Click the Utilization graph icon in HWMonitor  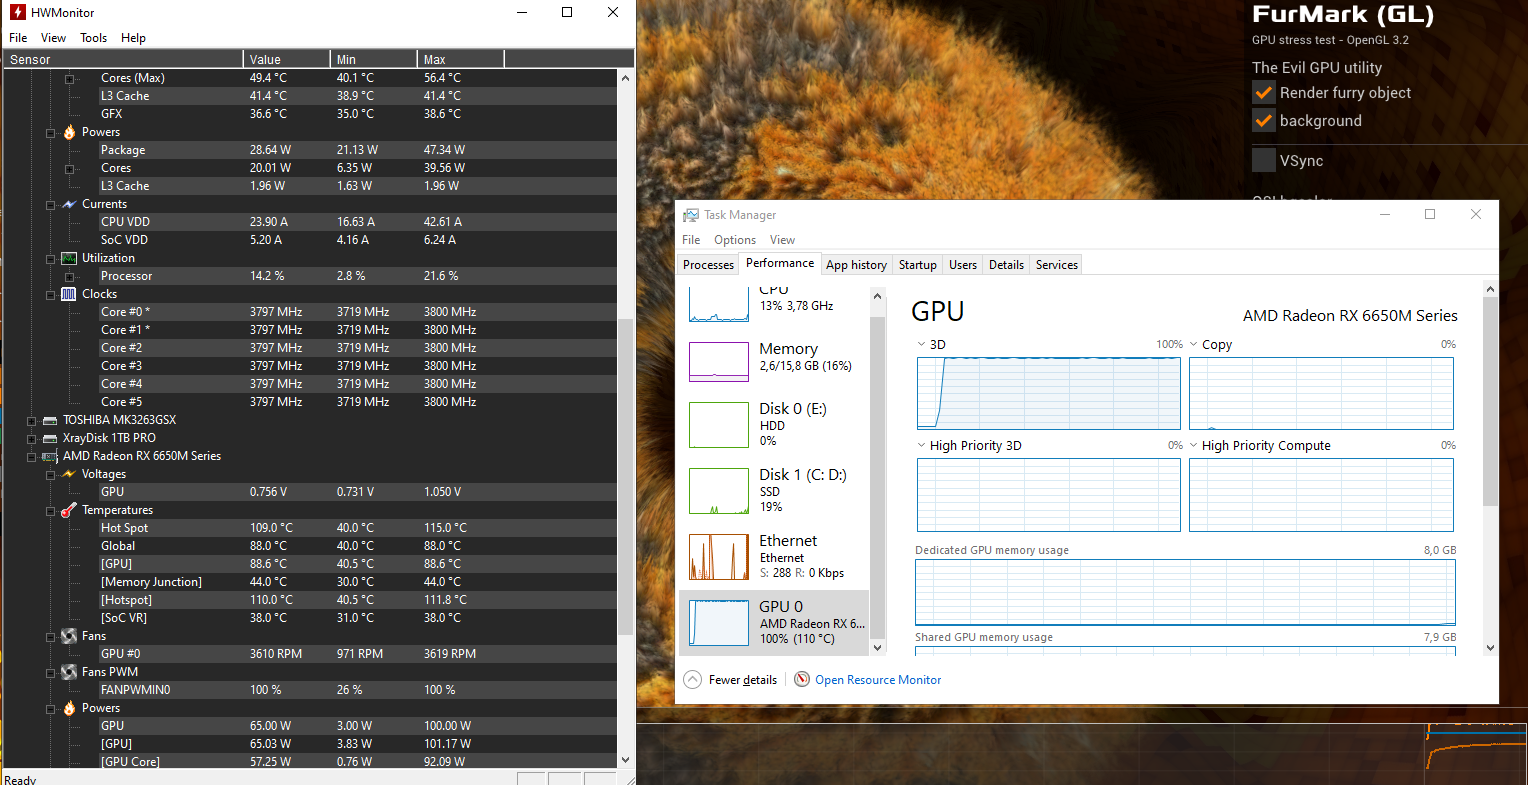(69, 258)
